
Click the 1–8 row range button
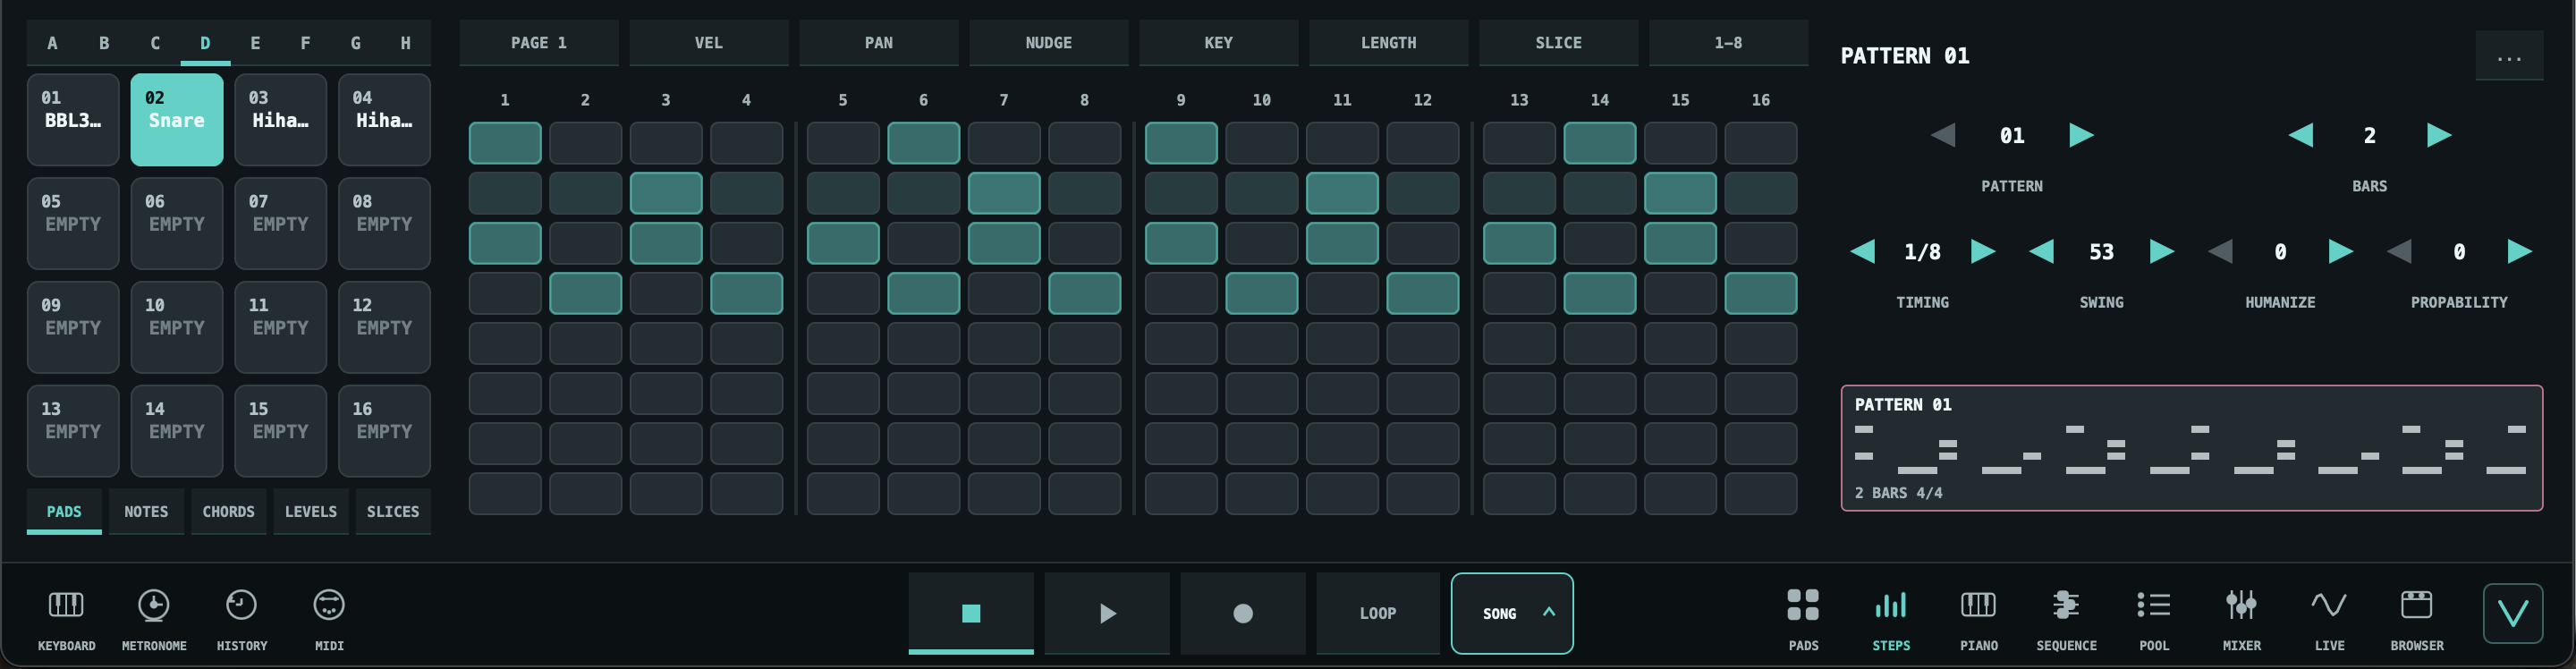click(x=1728, y=43)
